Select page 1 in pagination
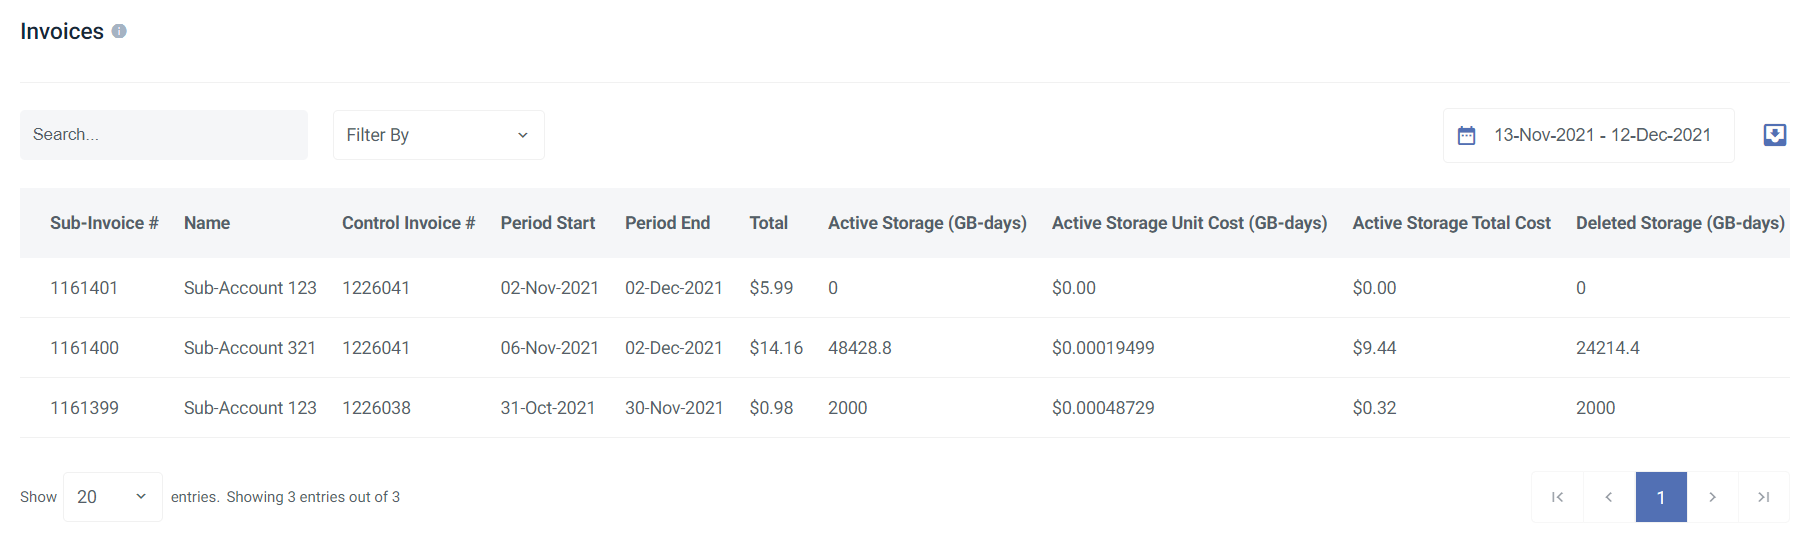Image resolution: width=1802 pixels, height=537 pixels. tap(1661, 497)
